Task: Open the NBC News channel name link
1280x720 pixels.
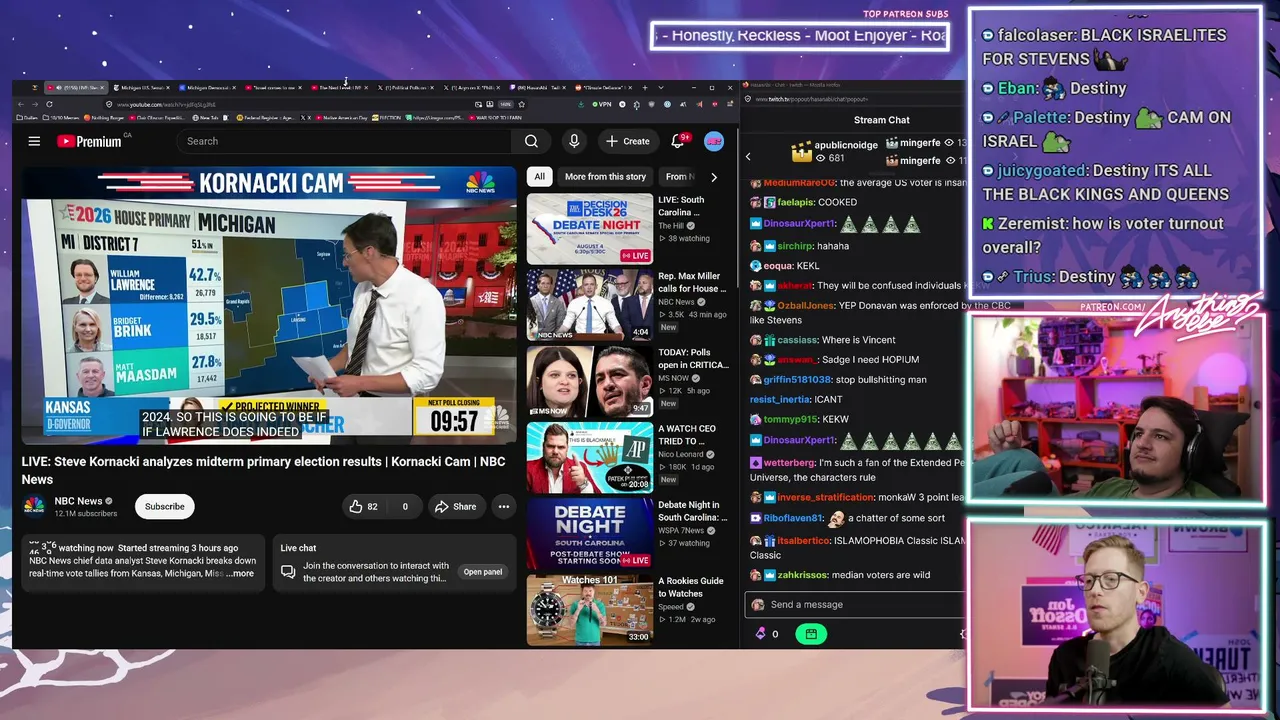Action: pyautogui.click(x=78, y=501)
